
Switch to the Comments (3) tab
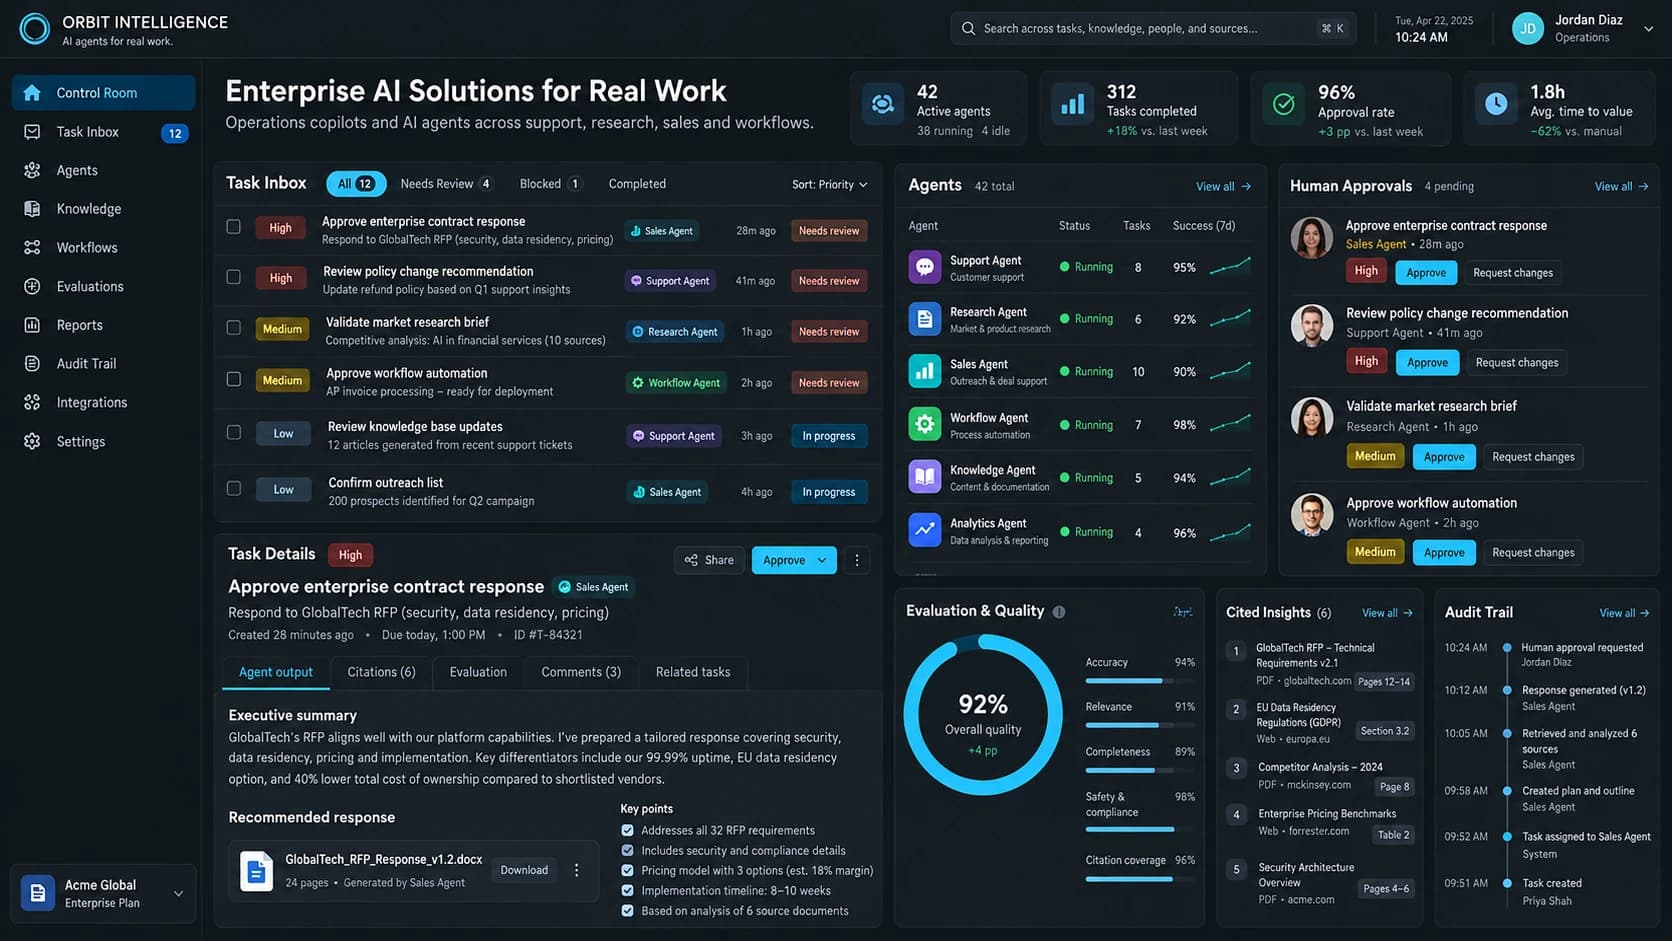coord(581,672)
